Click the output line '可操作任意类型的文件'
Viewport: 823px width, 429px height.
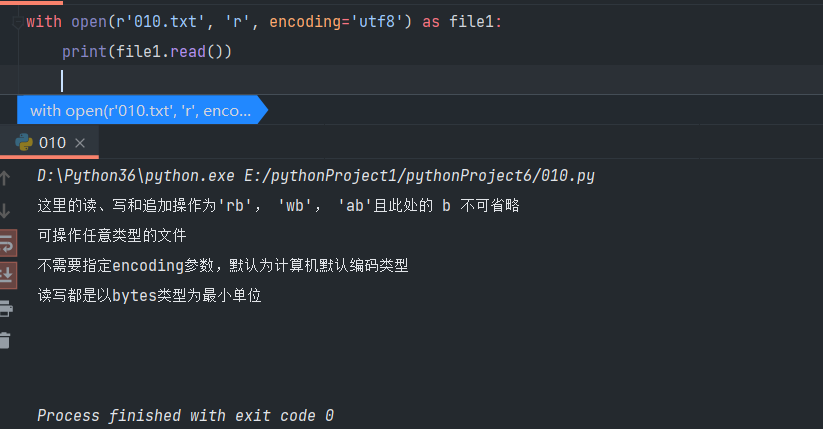[x=112, y=236]
